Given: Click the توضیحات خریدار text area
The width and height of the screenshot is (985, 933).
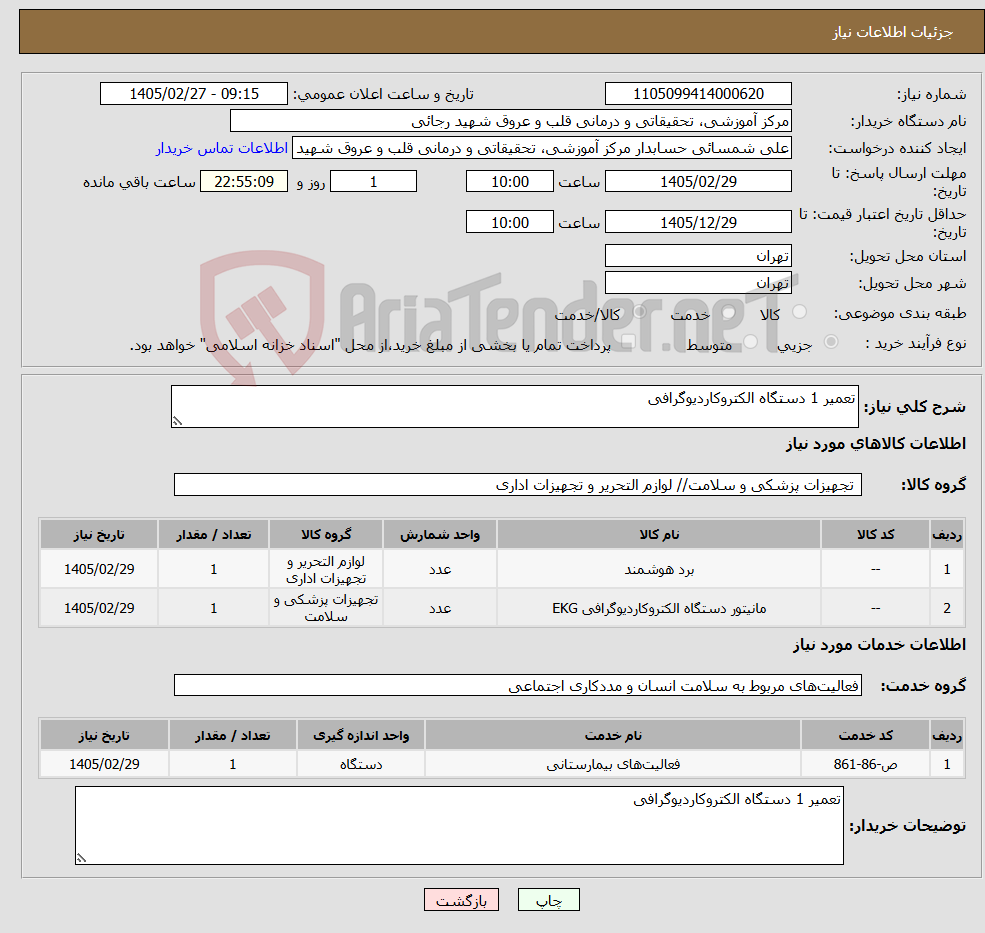Looking at the screenshot, I should pos(459,825).
